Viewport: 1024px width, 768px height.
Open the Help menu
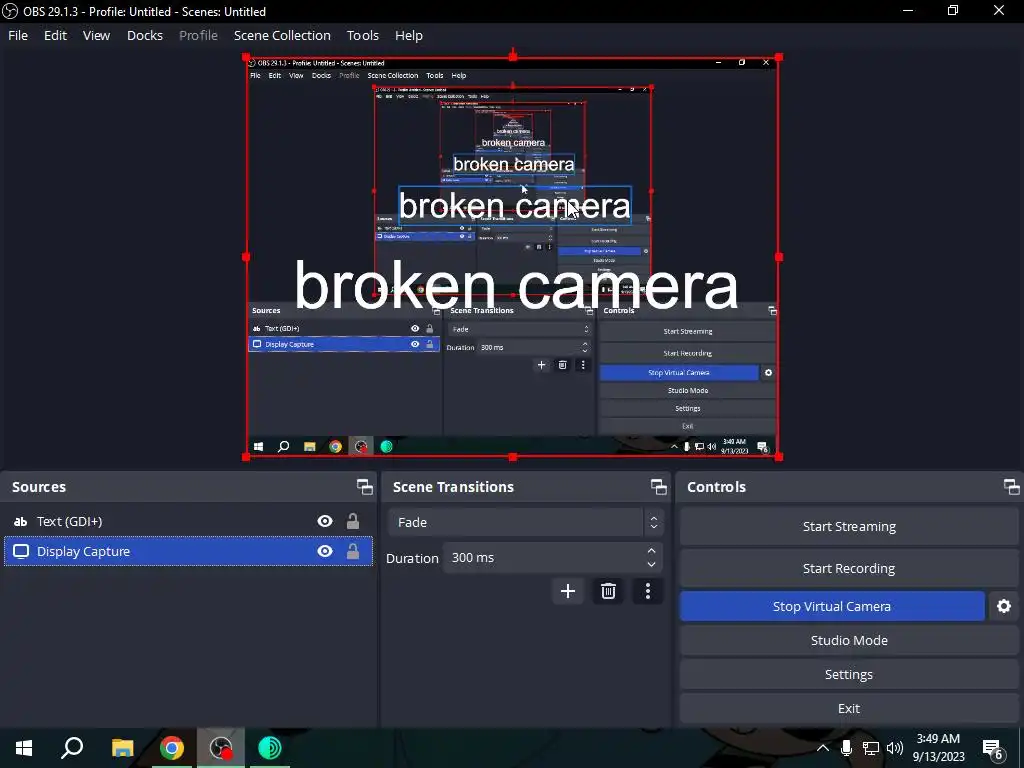409,35
